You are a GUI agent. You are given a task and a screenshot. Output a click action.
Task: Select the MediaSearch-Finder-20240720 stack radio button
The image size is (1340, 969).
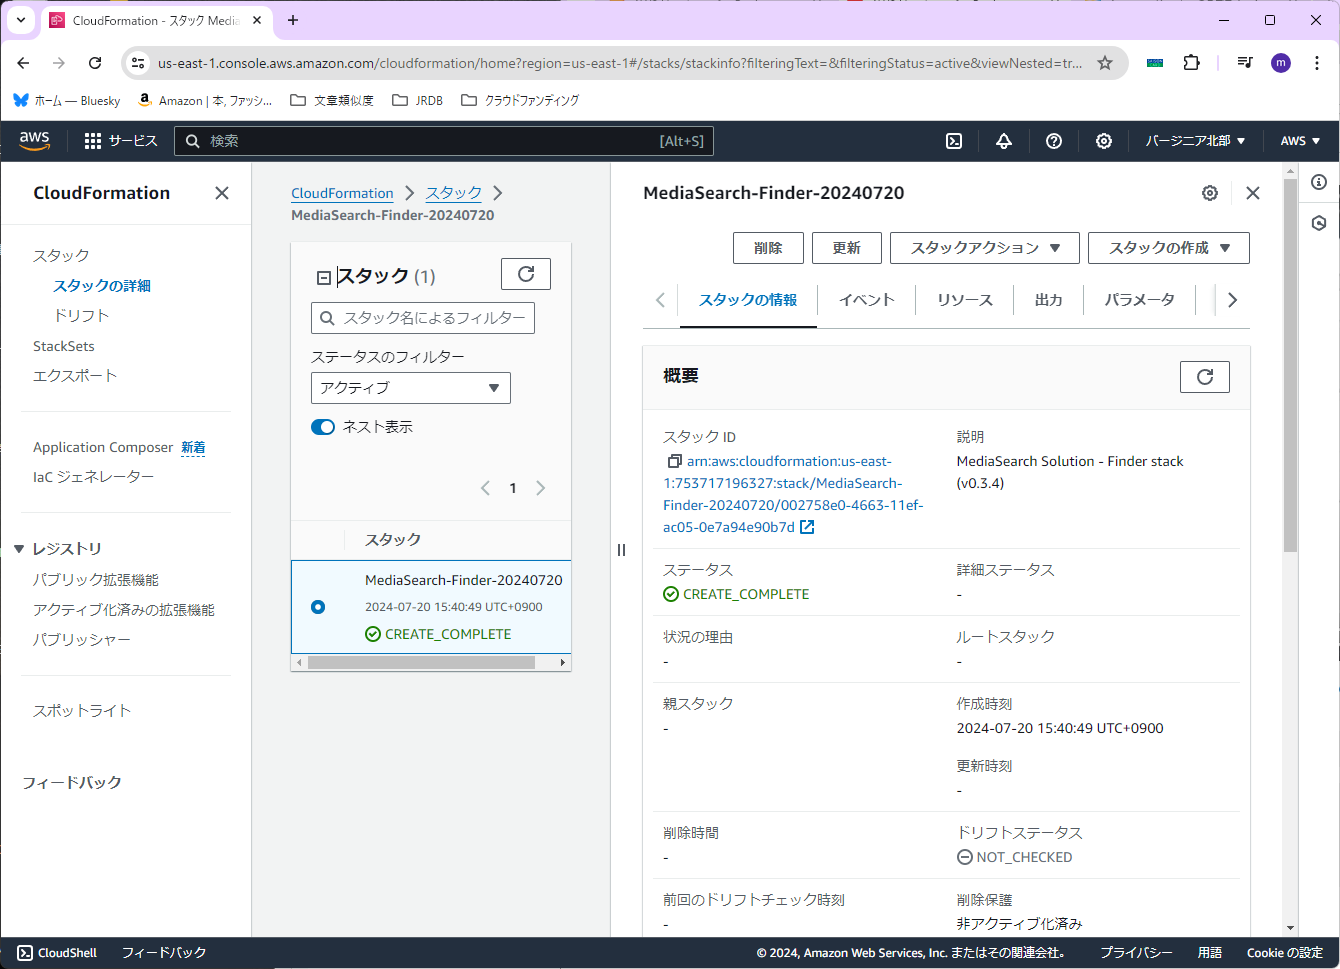[318, 607]
